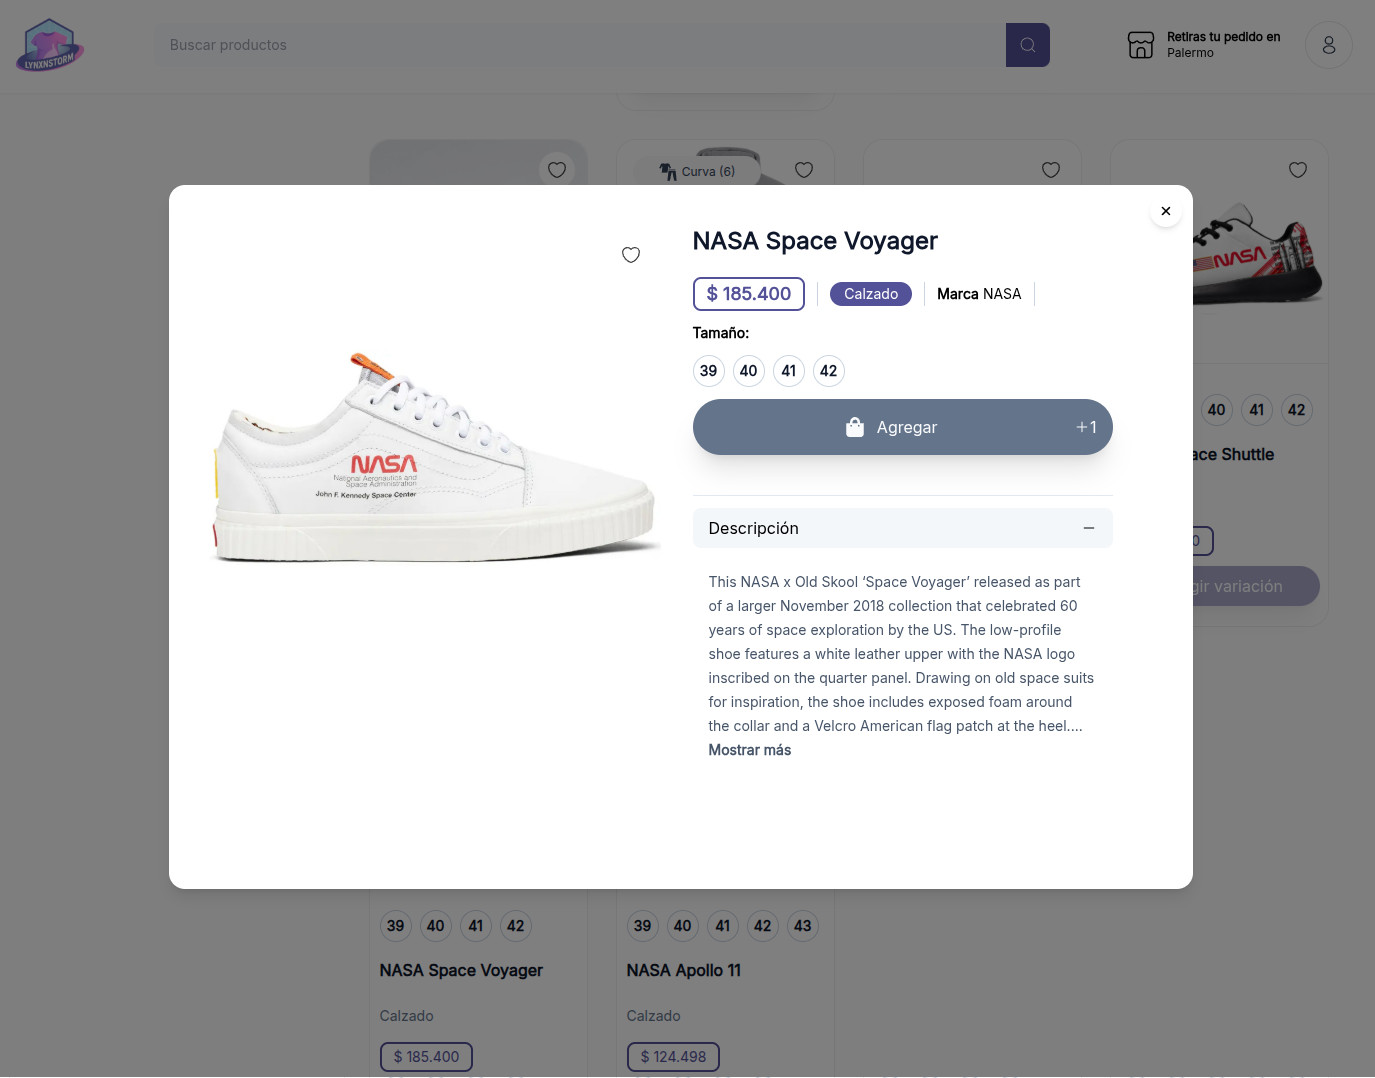This screenshot has height=1078, width=1375.
Task: Click the Buscar productos search field
Action: (580, 45)
